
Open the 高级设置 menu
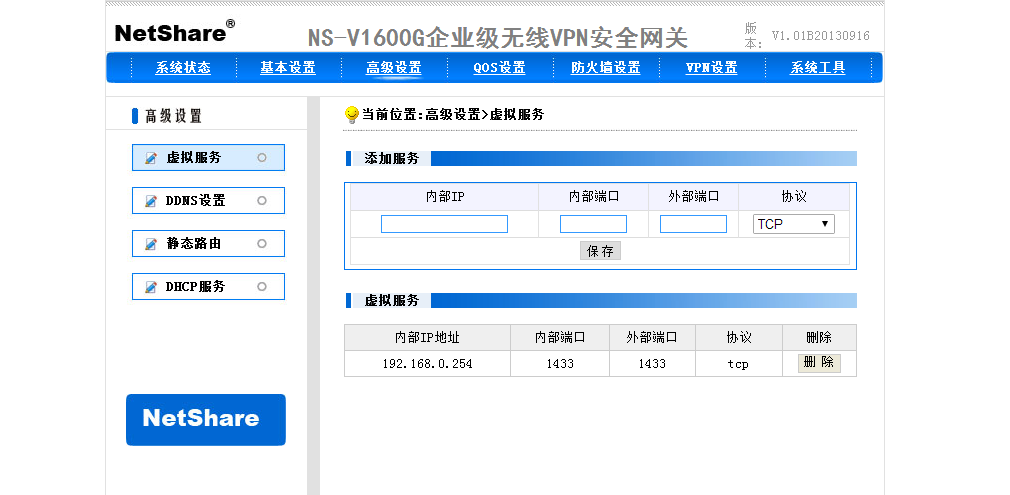[394, 68]
